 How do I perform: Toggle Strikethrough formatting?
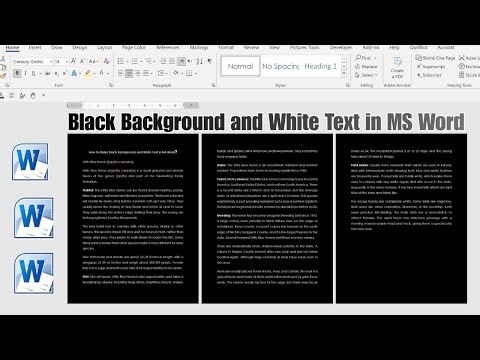click(x=48, y=73)
